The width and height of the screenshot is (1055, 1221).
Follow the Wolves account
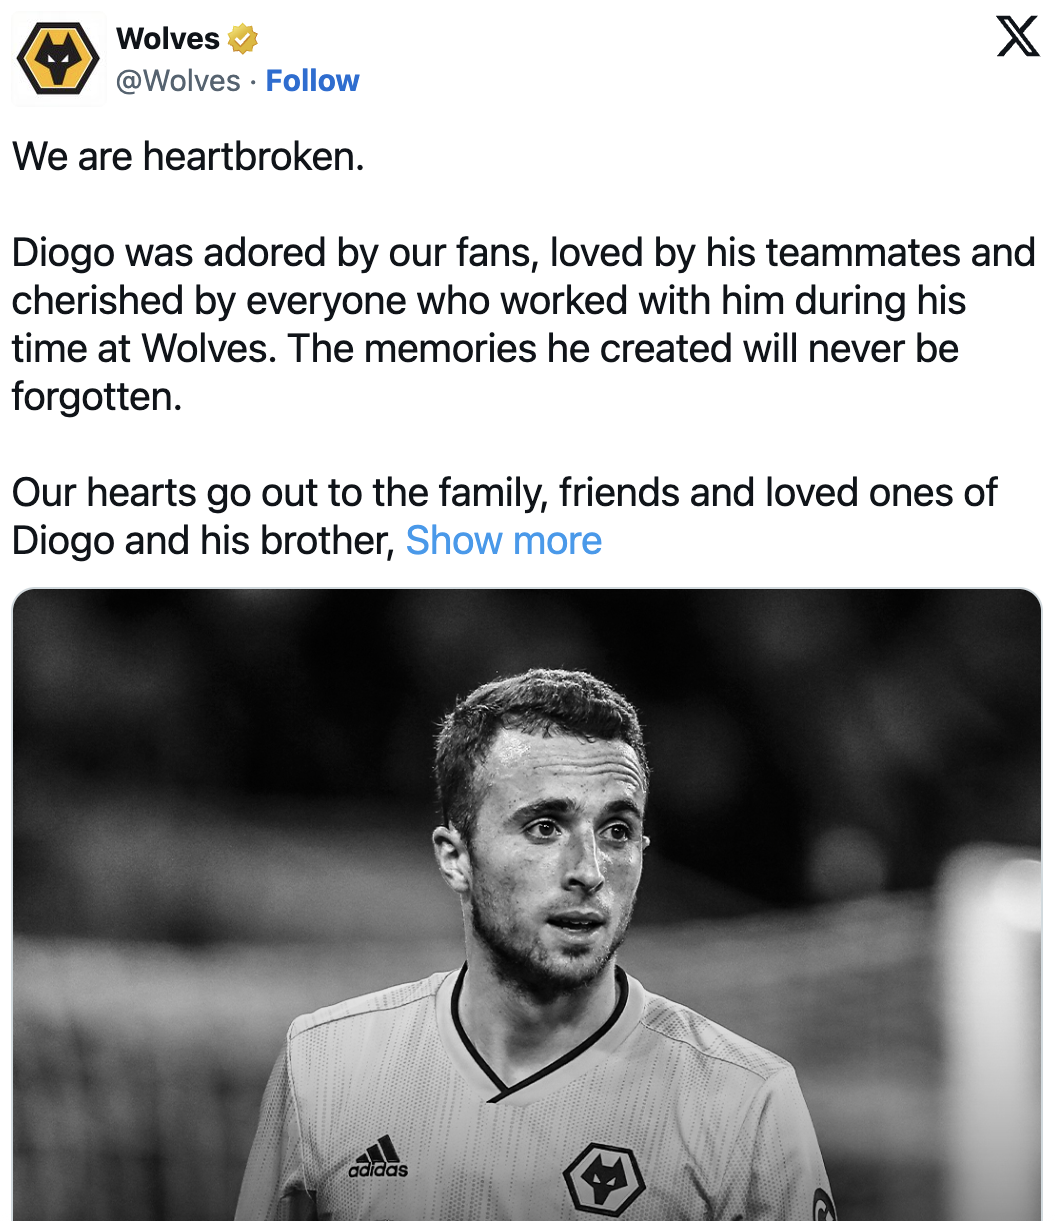312,81
